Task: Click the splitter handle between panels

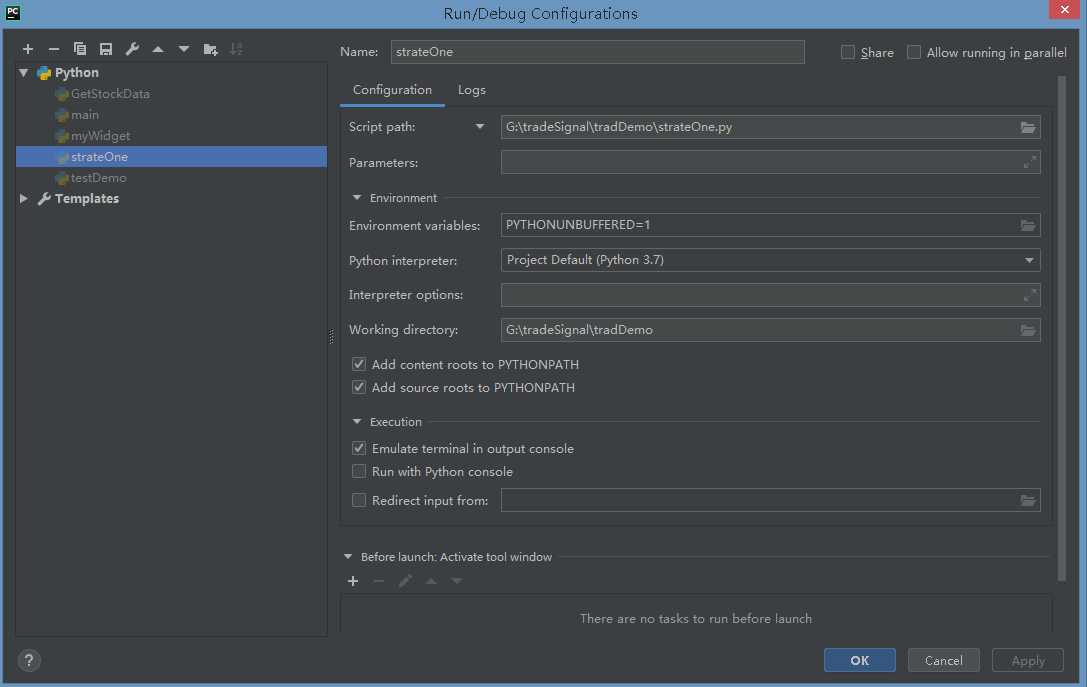Action: point(331,337)
